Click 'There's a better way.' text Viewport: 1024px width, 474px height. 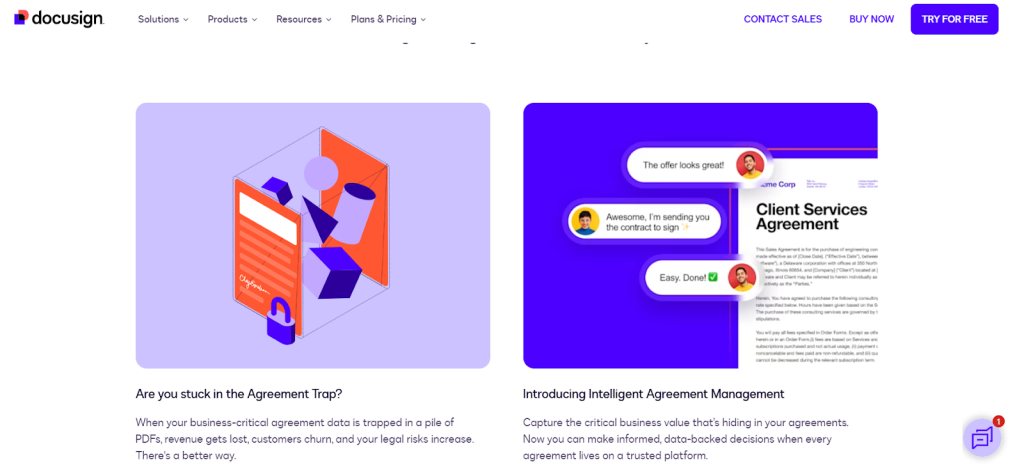click(186, 456)
